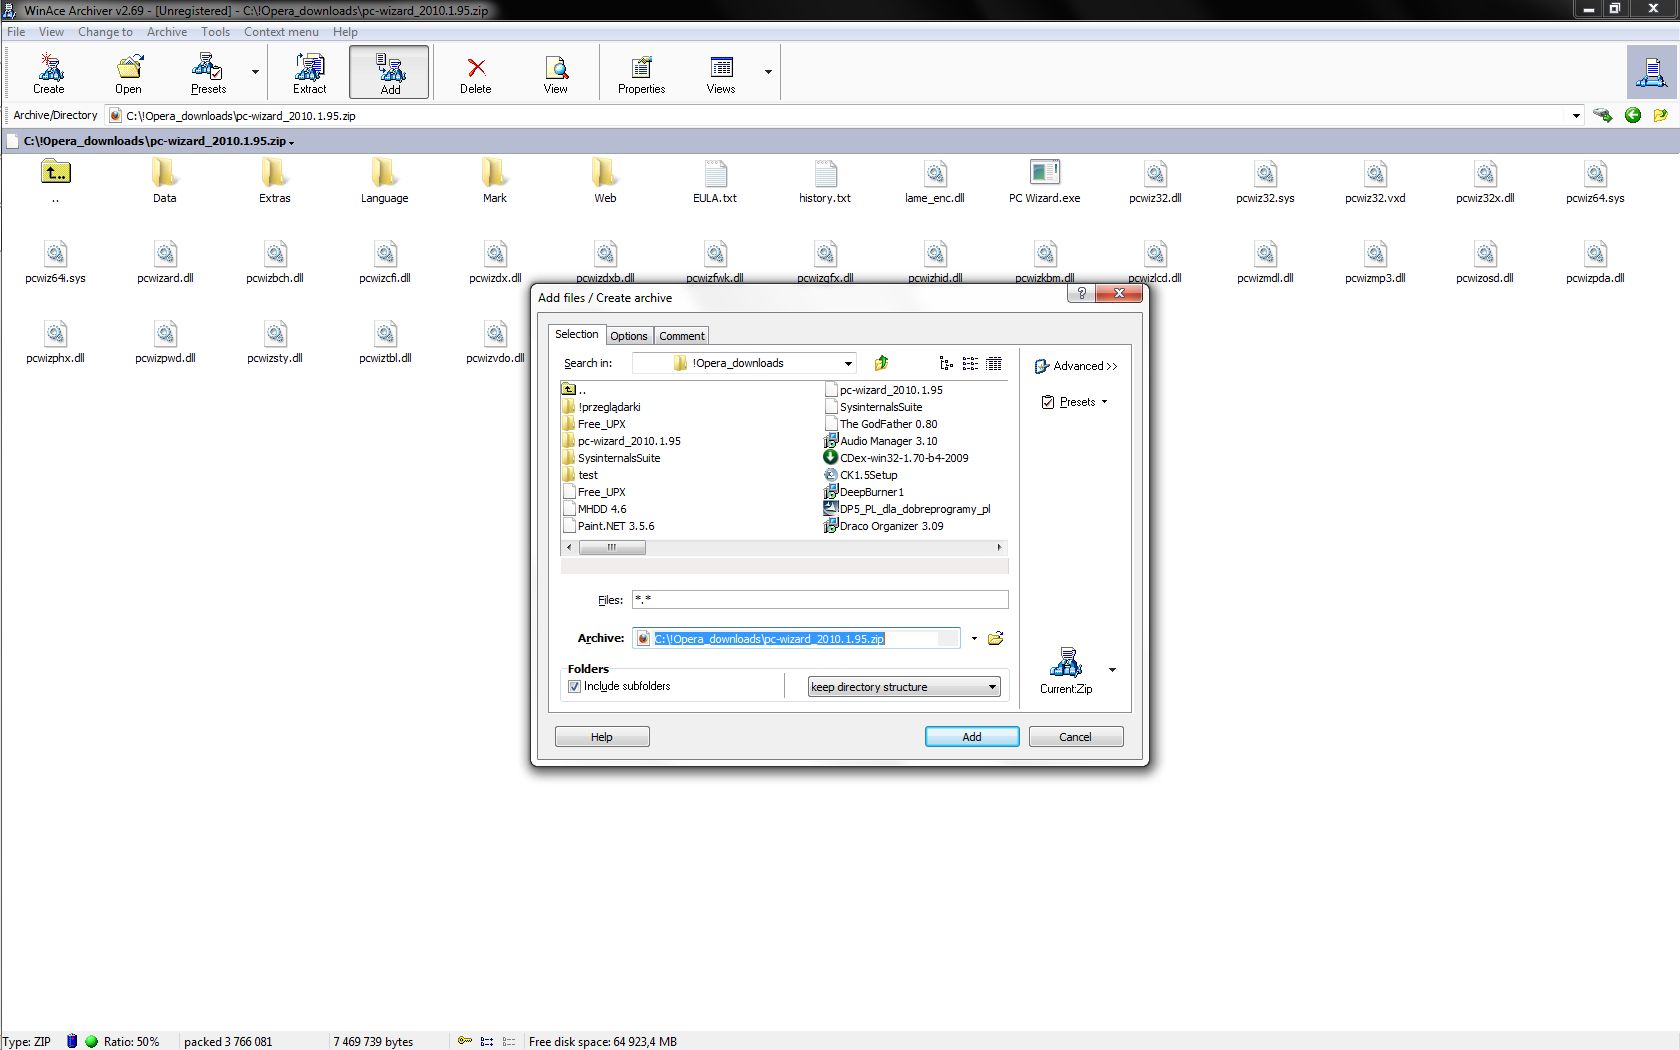The image size is (1680, 1050).
Task: Click the scroll right arrow of file list
Action: coord(999,547)
